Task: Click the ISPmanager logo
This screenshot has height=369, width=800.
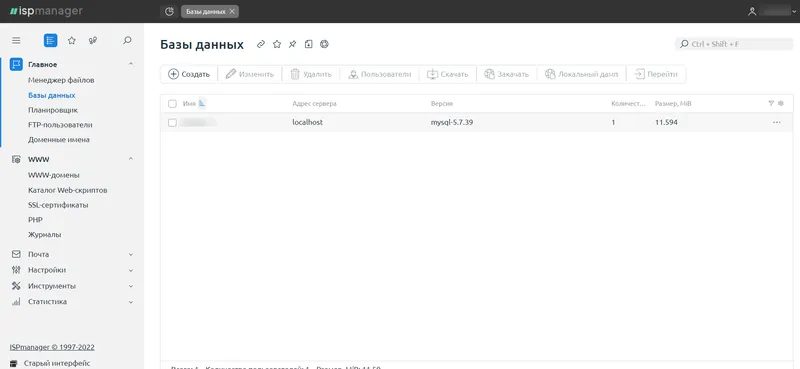Action: [46, 11]
